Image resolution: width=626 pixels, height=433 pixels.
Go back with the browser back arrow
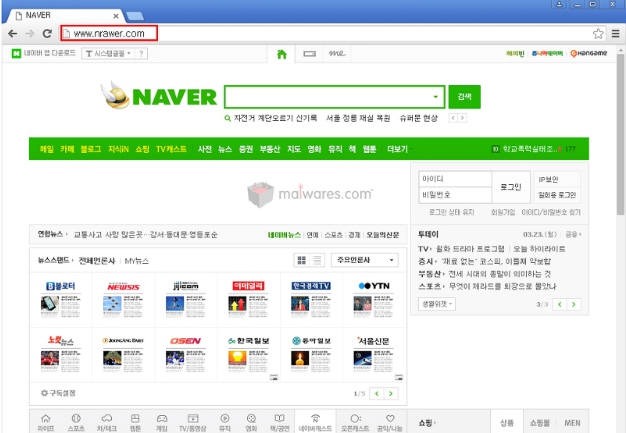click(x=12, y=34)
